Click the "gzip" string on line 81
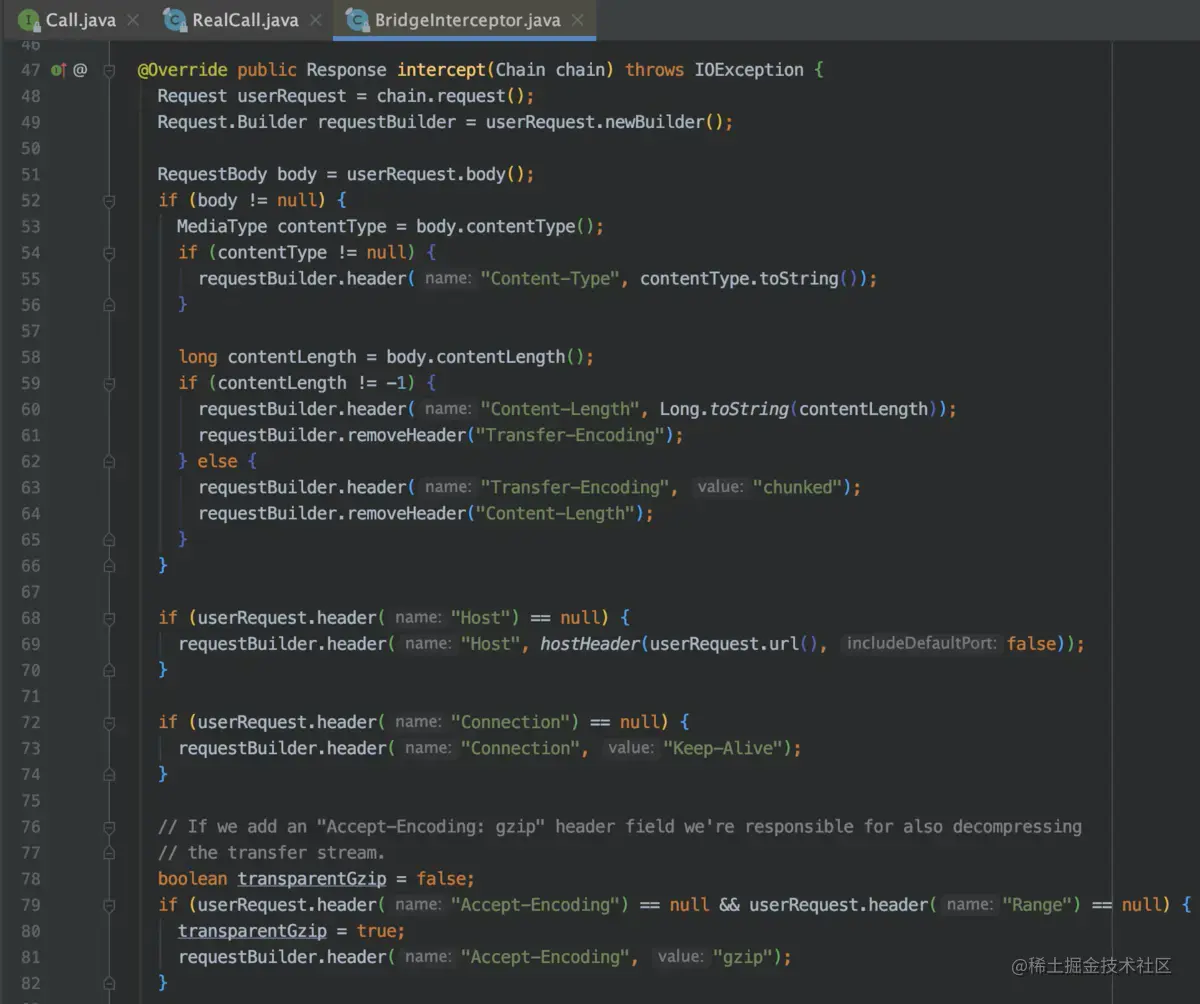The width and height of the screenshot is (1200, 1004). (x=741, y=957)
